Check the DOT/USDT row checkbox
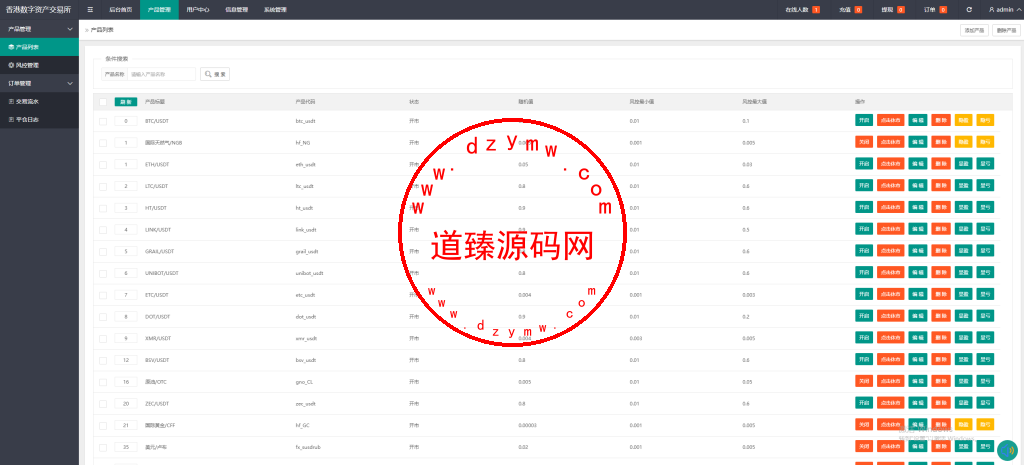1024x465 pixels. [x=103, y=317]
